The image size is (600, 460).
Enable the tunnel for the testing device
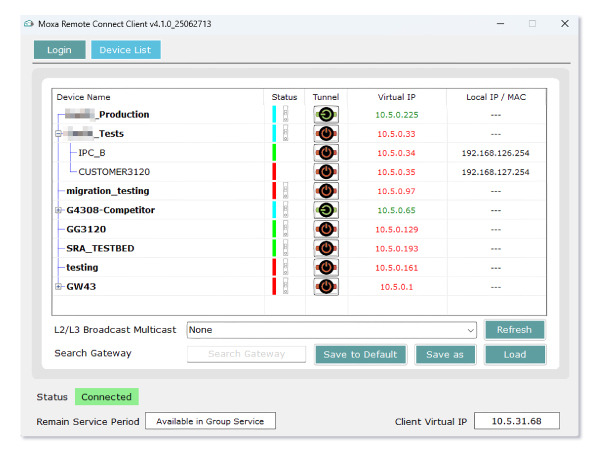[x=326, y=268]
